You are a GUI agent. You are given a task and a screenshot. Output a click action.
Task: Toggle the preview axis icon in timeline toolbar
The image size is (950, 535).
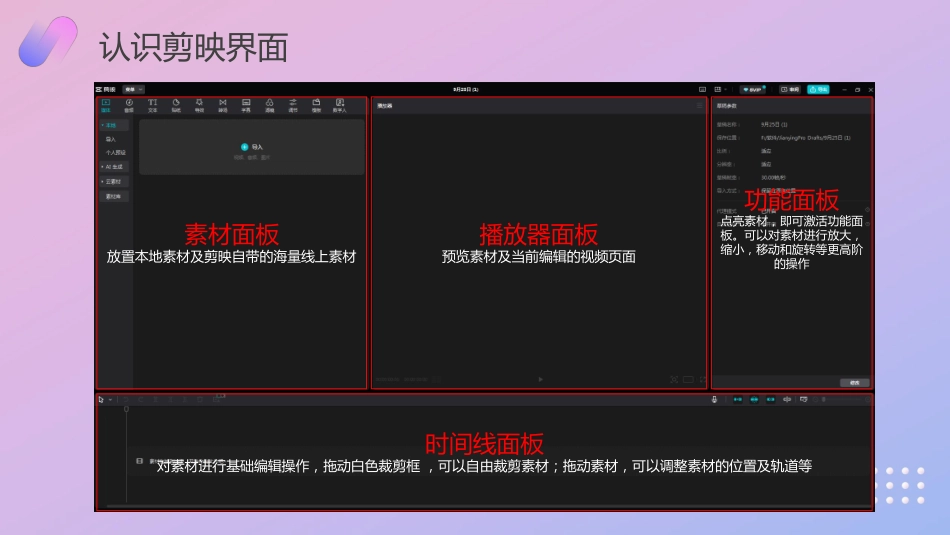pyautogui.click(x=787, y=399)
